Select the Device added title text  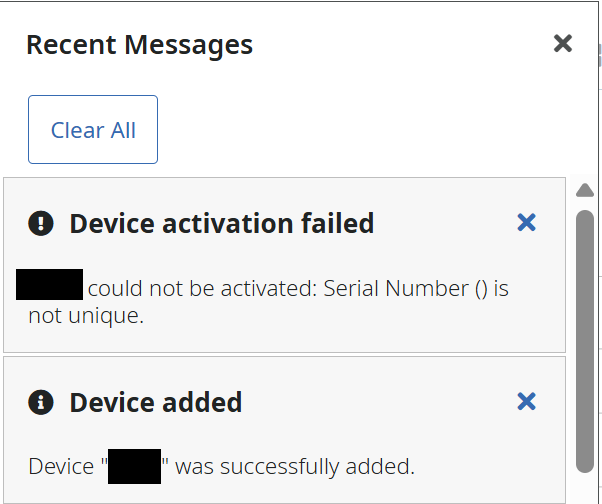pyautogui.click(x=155, y=403)
